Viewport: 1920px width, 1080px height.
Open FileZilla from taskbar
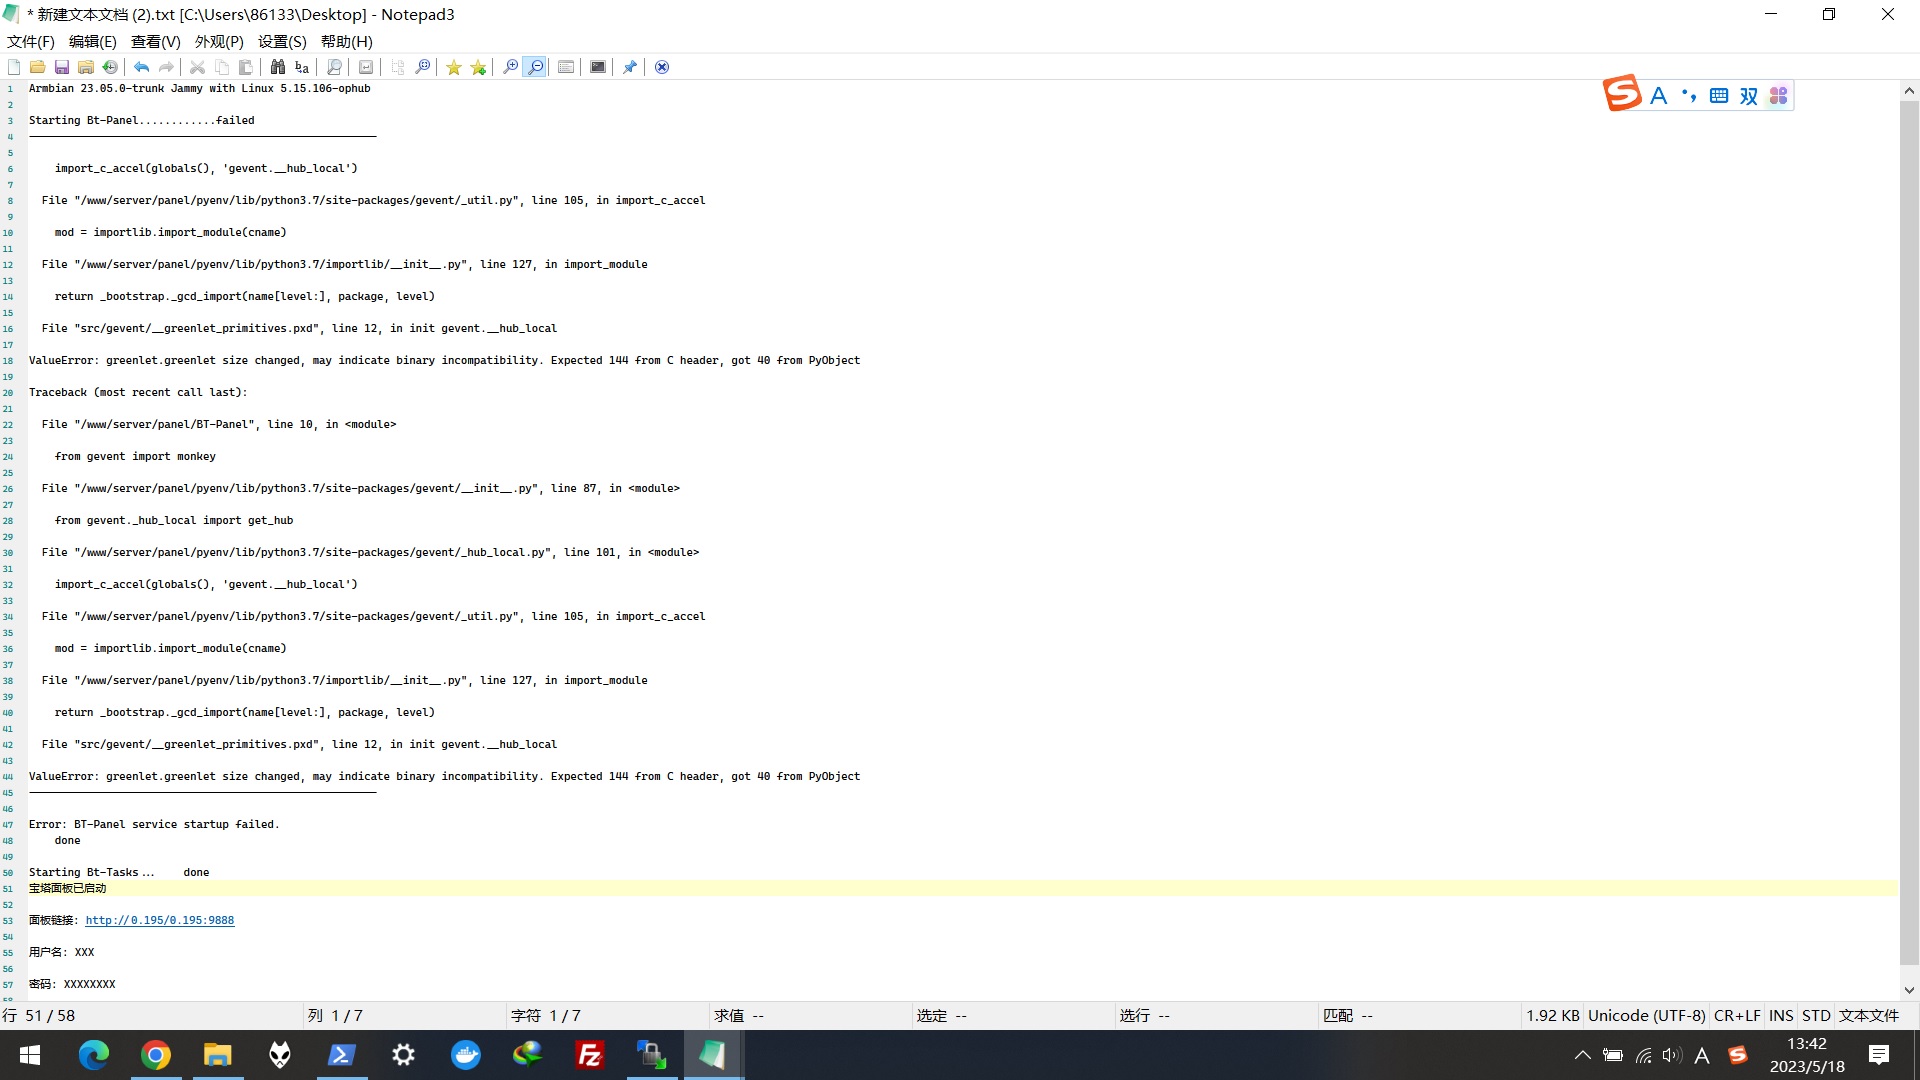click(x=589, y=1055)
